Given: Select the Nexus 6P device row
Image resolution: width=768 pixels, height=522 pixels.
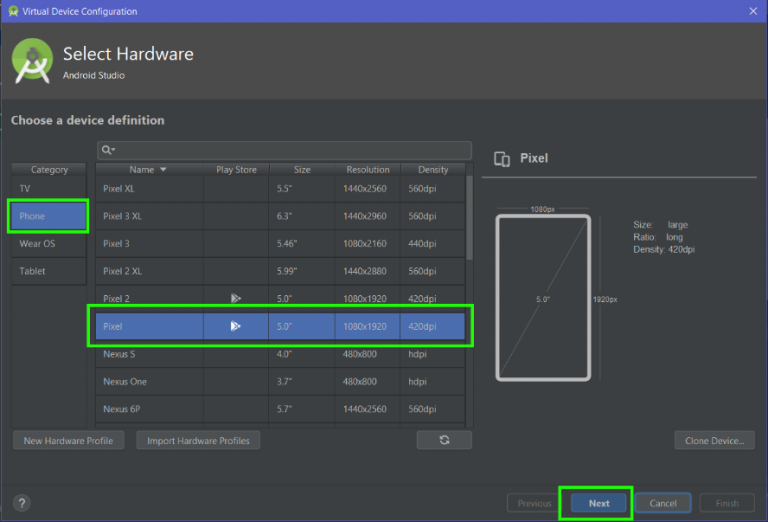Looking at the screenshot, I should (x=280, y=408).
